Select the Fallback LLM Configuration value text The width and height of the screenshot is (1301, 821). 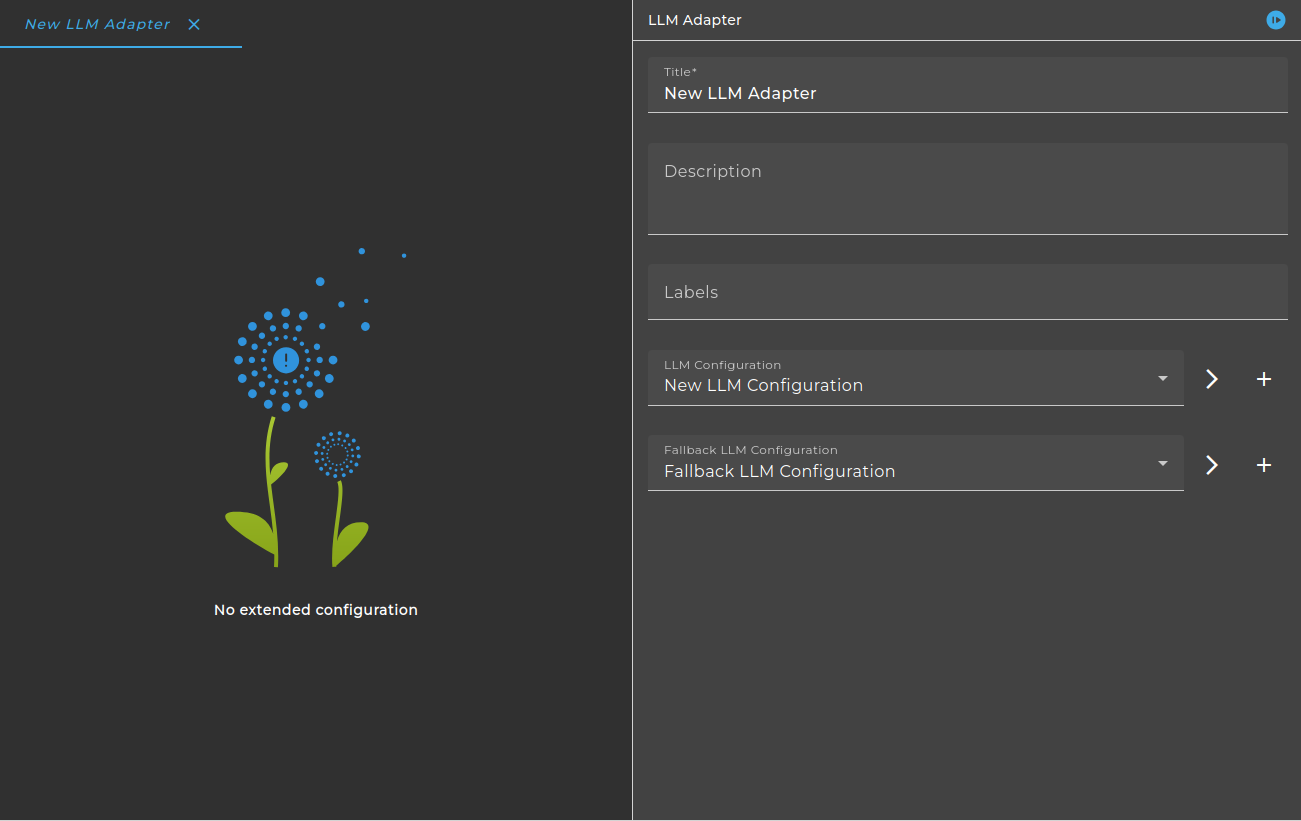[779, 471]
